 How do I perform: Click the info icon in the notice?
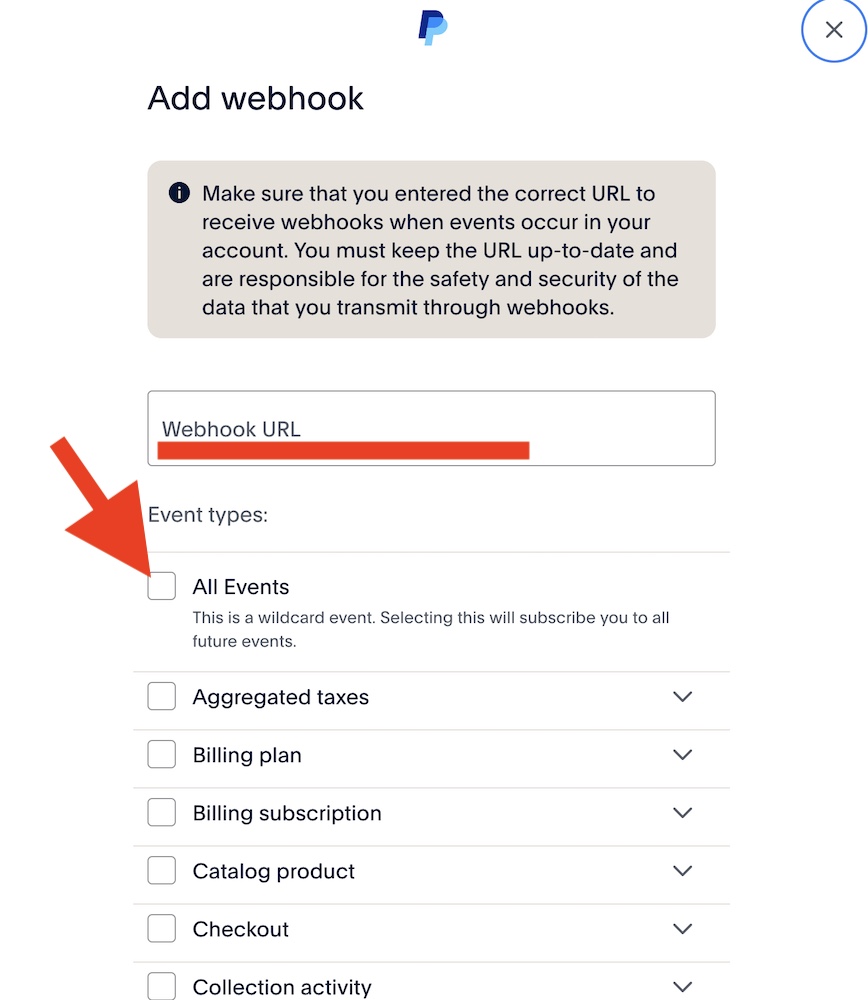(x=179, y=193)
